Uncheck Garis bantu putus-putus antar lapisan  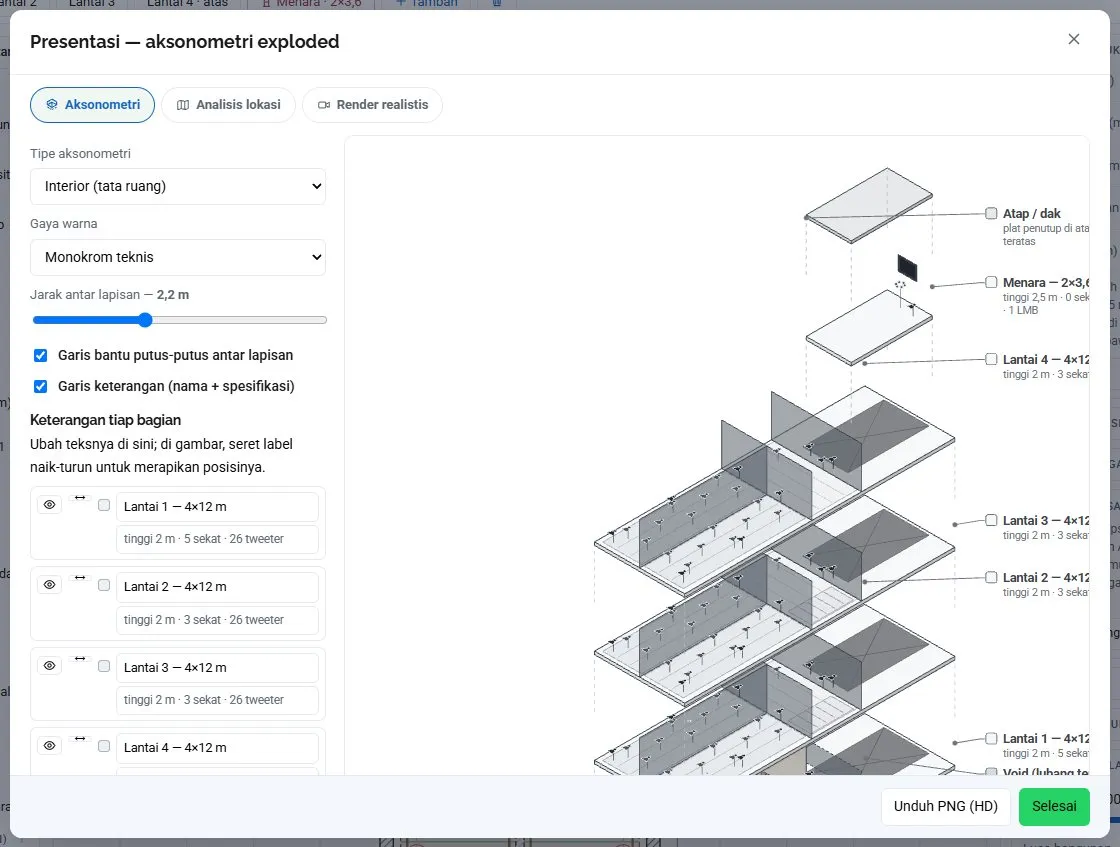(41, 356)
